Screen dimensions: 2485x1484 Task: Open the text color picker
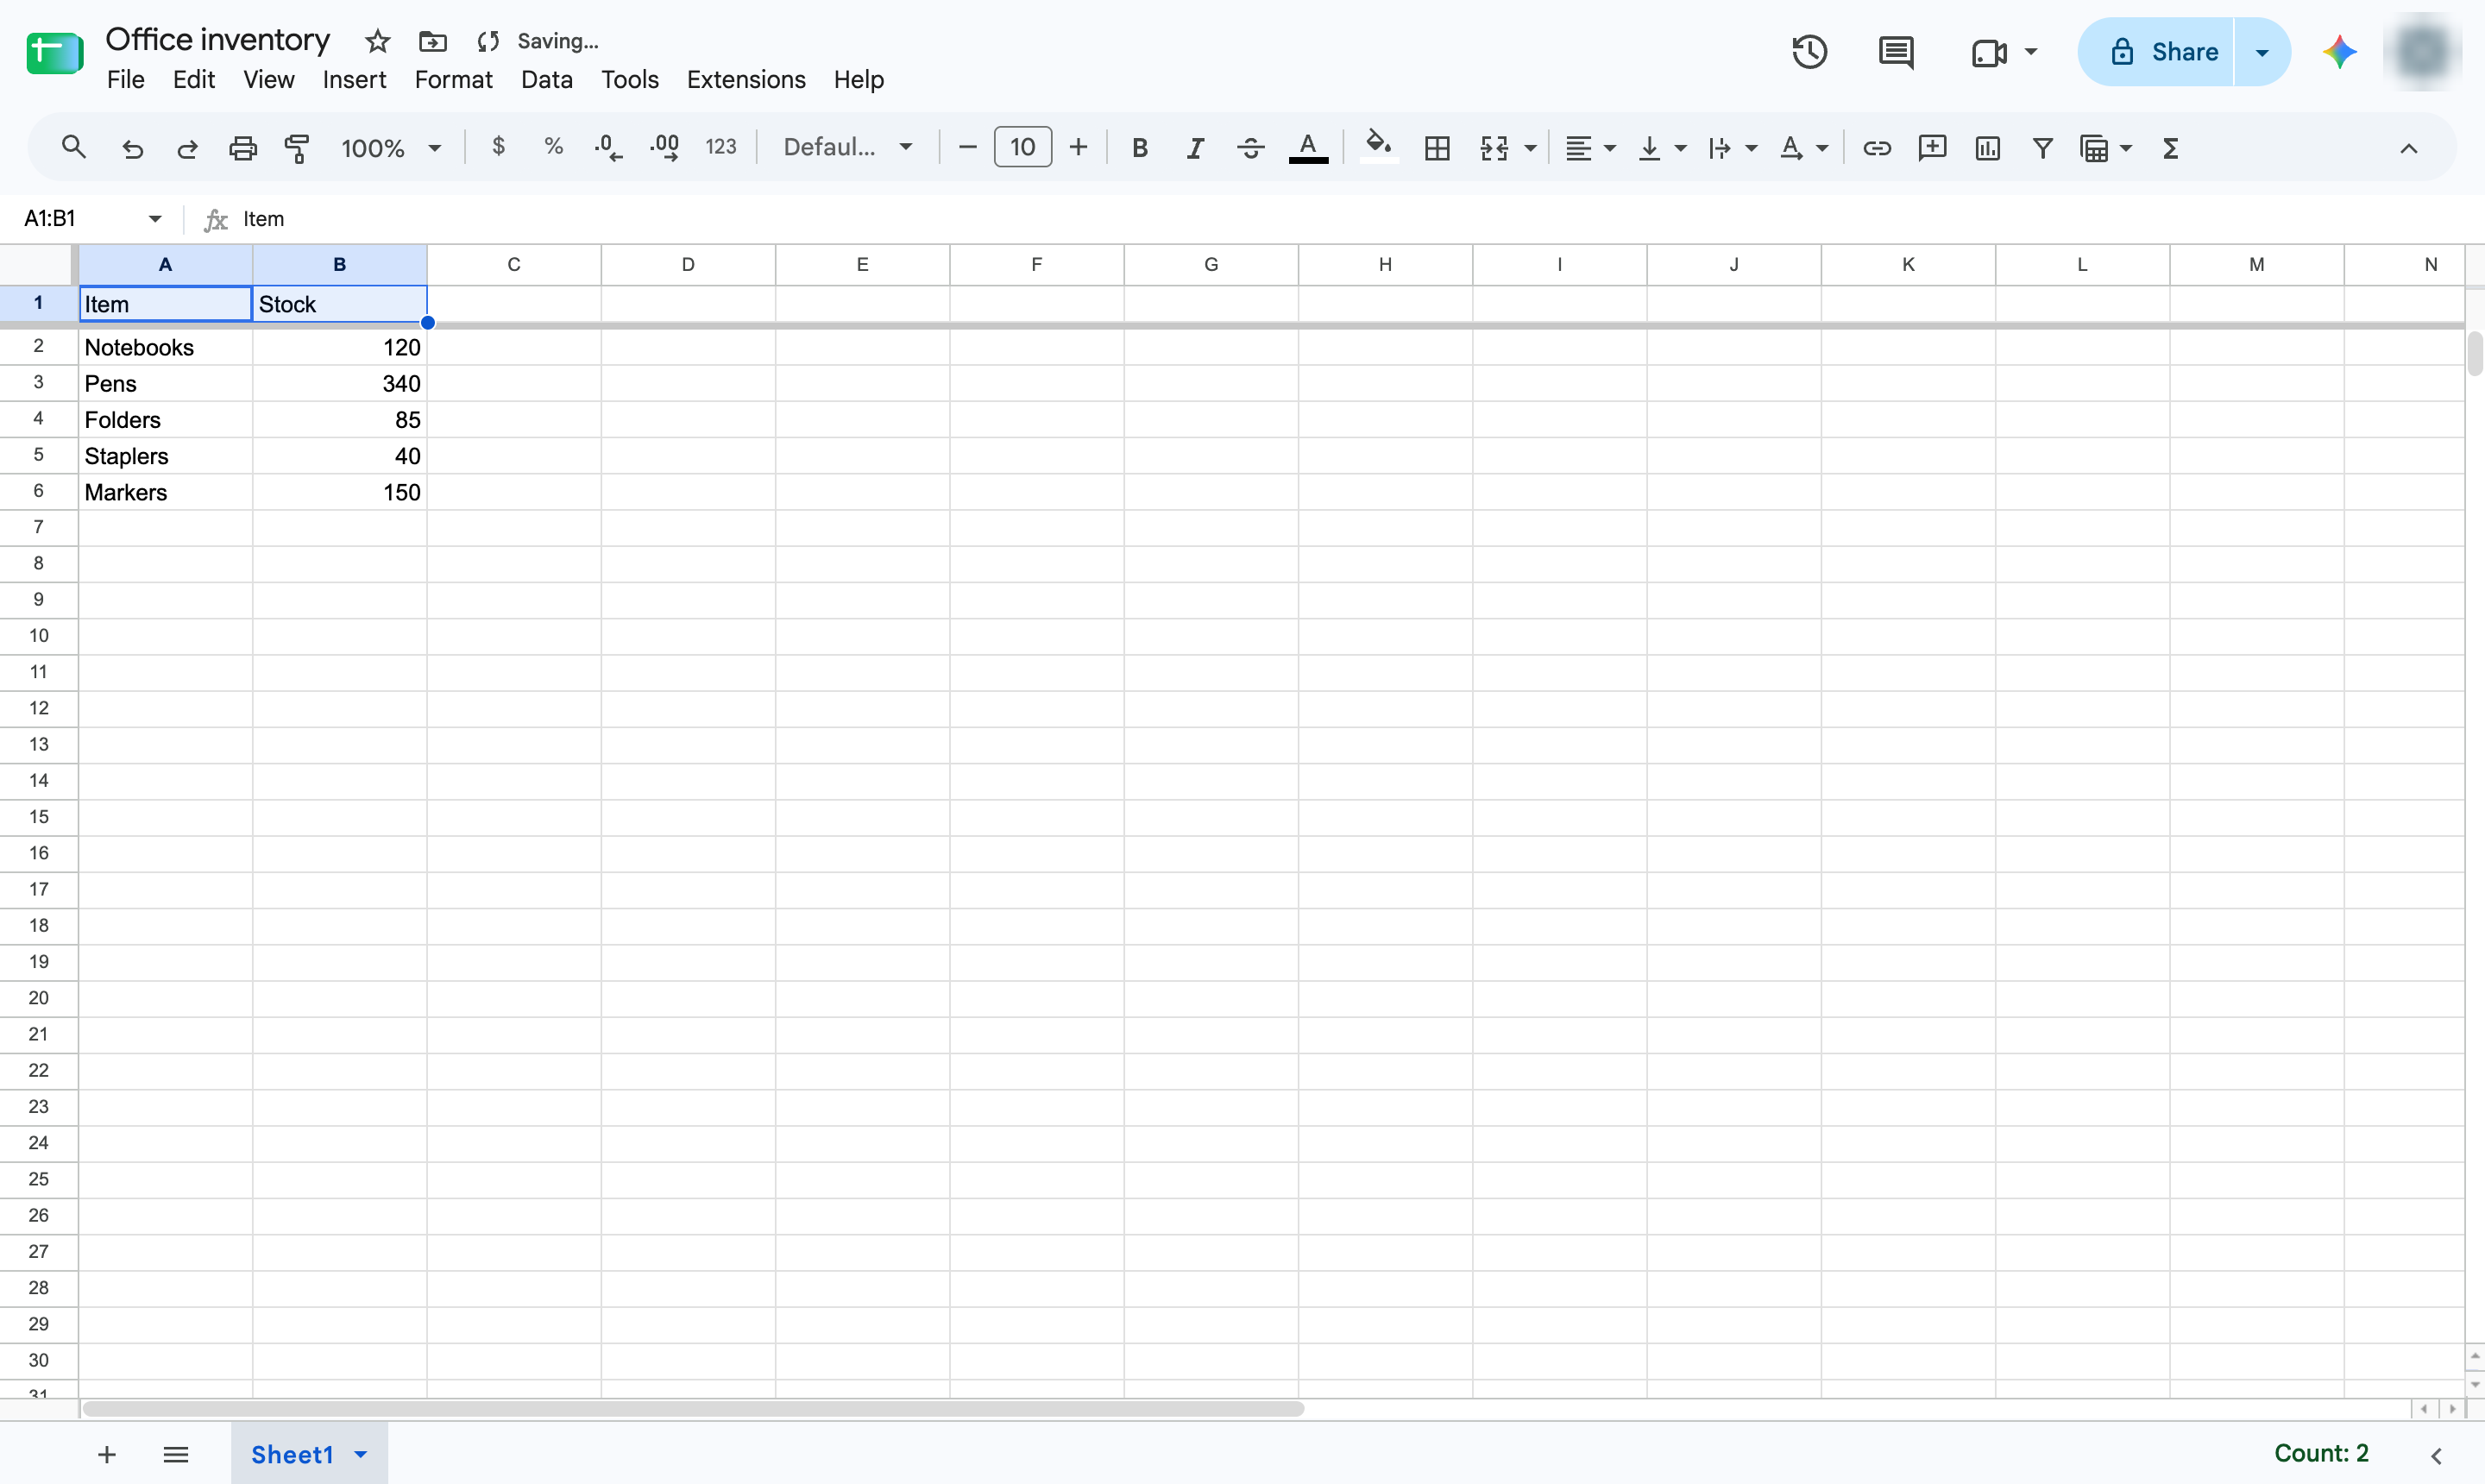[1308, 148]
